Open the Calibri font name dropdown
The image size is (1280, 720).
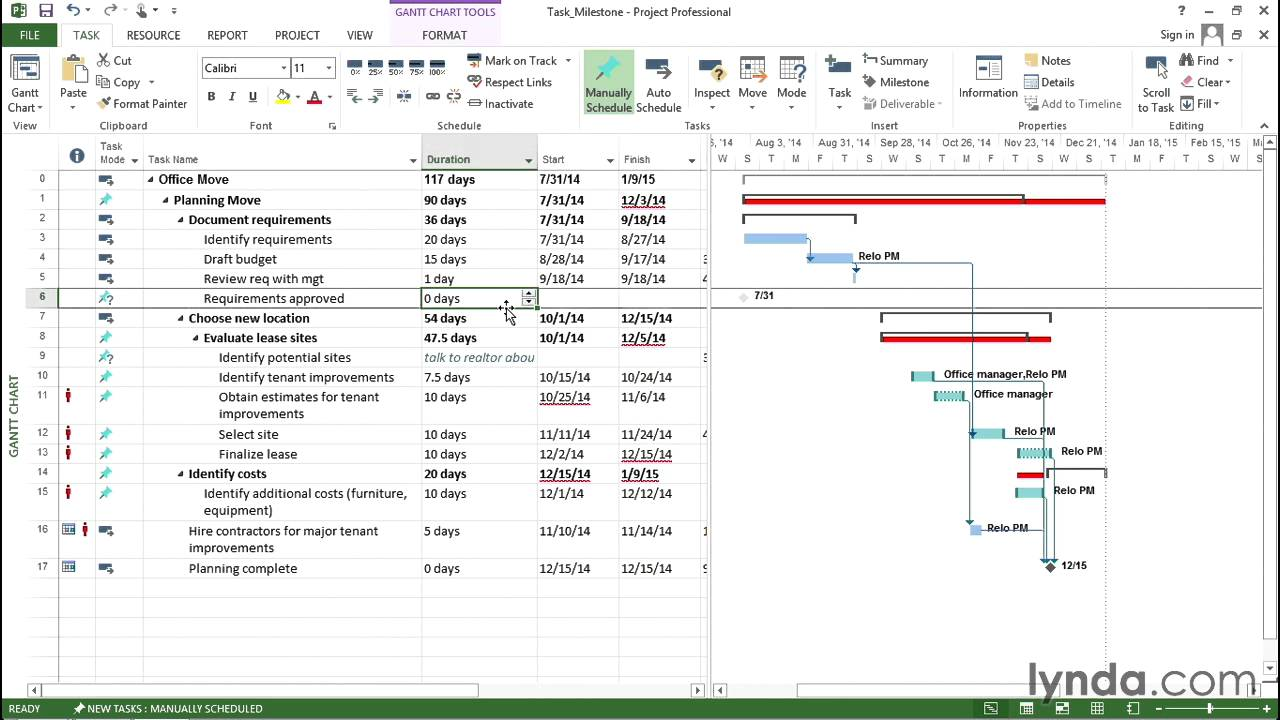point(282,68)
